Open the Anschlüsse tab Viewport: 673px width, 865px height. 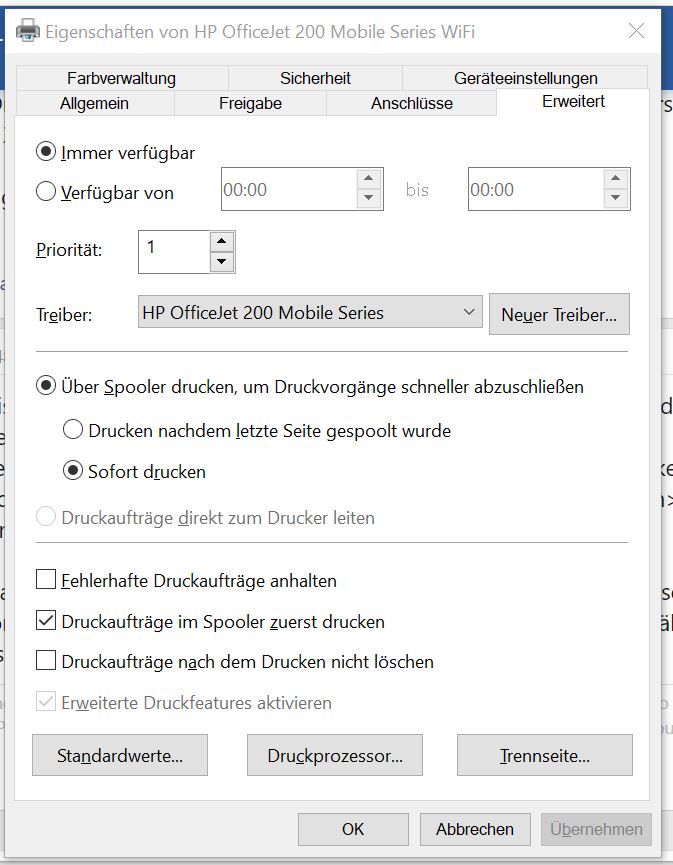[412, 103]
